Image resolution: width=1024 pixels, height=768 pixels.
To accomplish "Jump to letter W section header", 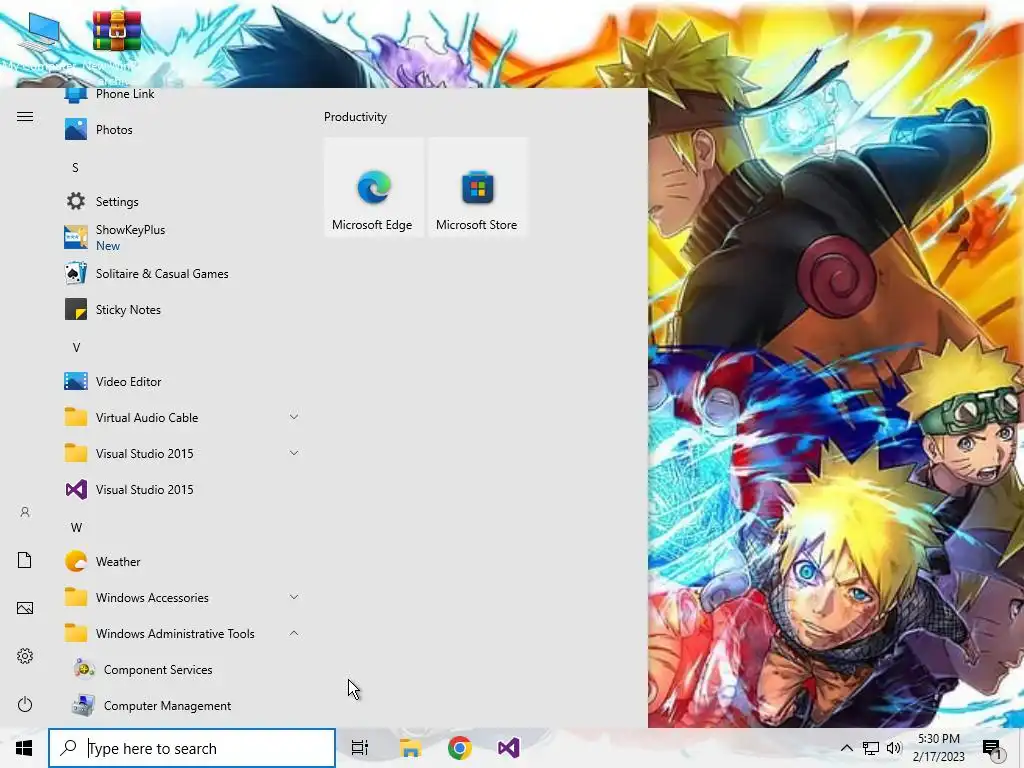I will pos(76,528).
